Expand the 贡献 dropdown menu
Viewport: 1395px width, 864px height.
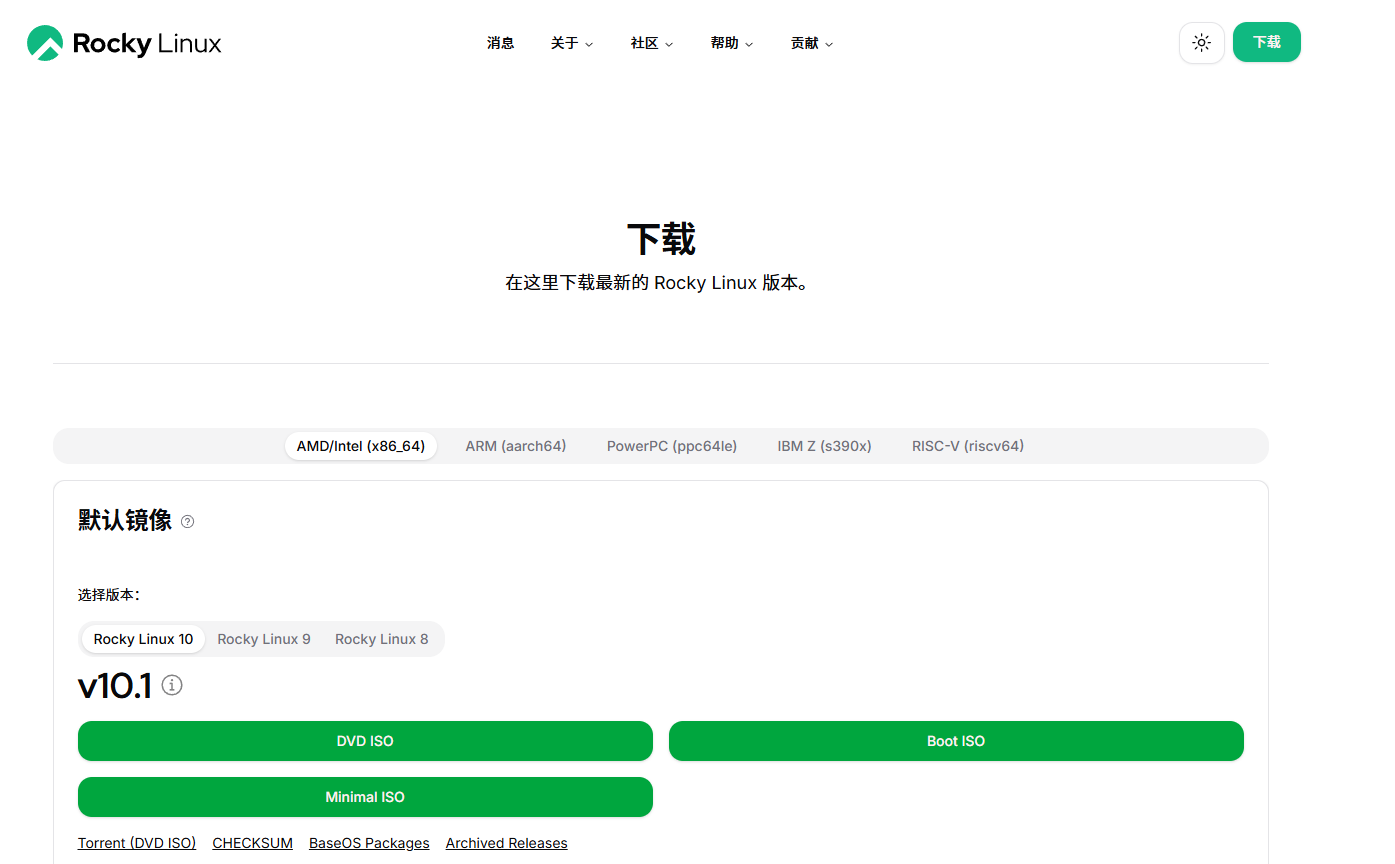[811, 42]
